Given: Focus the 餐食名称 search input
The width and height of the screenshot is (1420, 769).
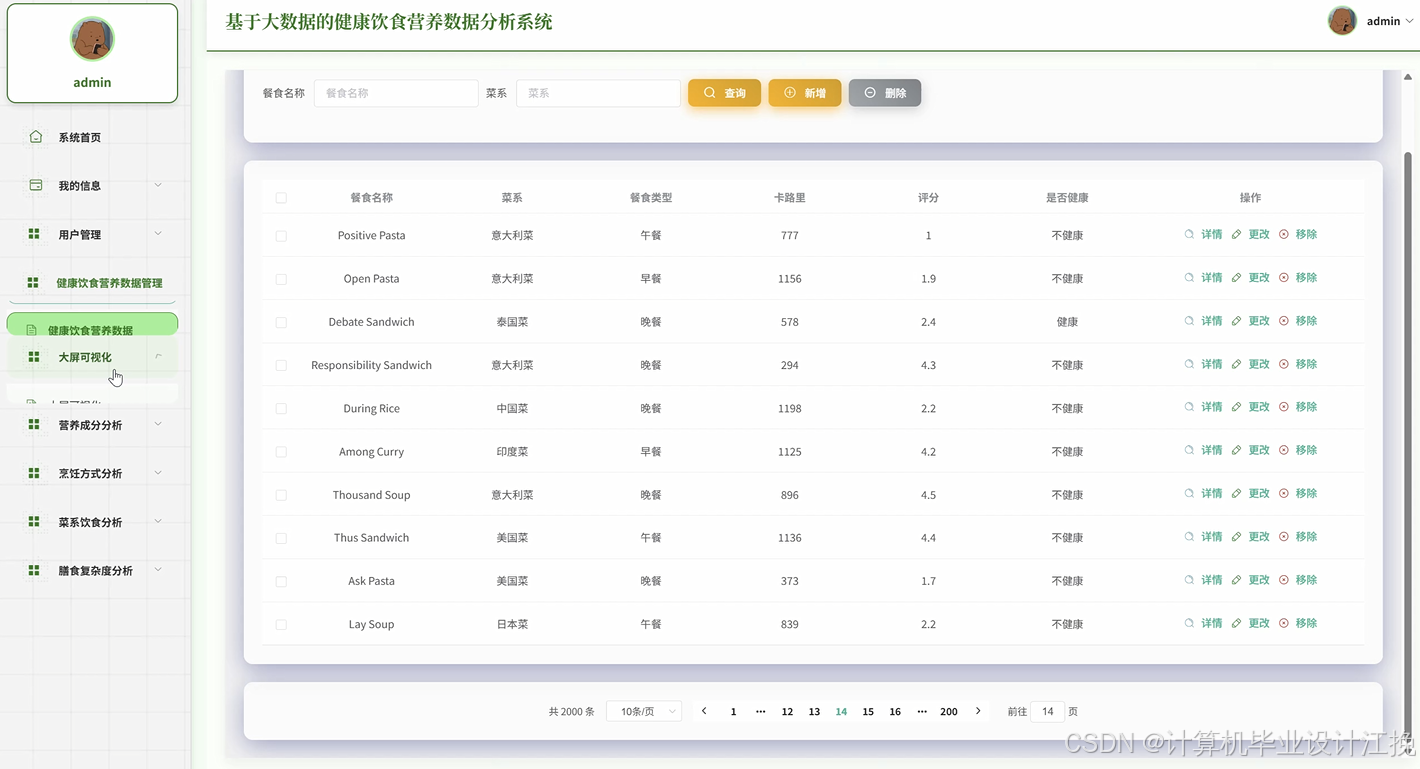Looking at the screenshot, I should 396,93.
